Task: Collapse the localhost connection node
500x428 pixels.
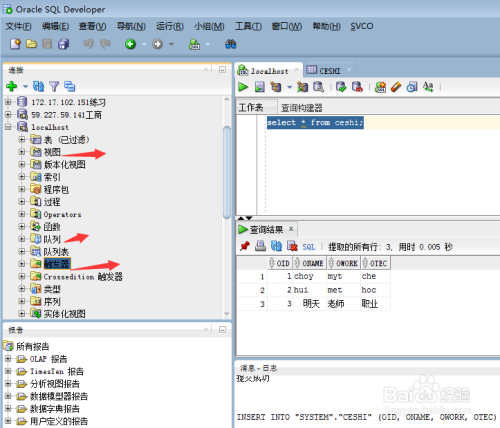Action: pyautogui.click(x=8, y=127)
